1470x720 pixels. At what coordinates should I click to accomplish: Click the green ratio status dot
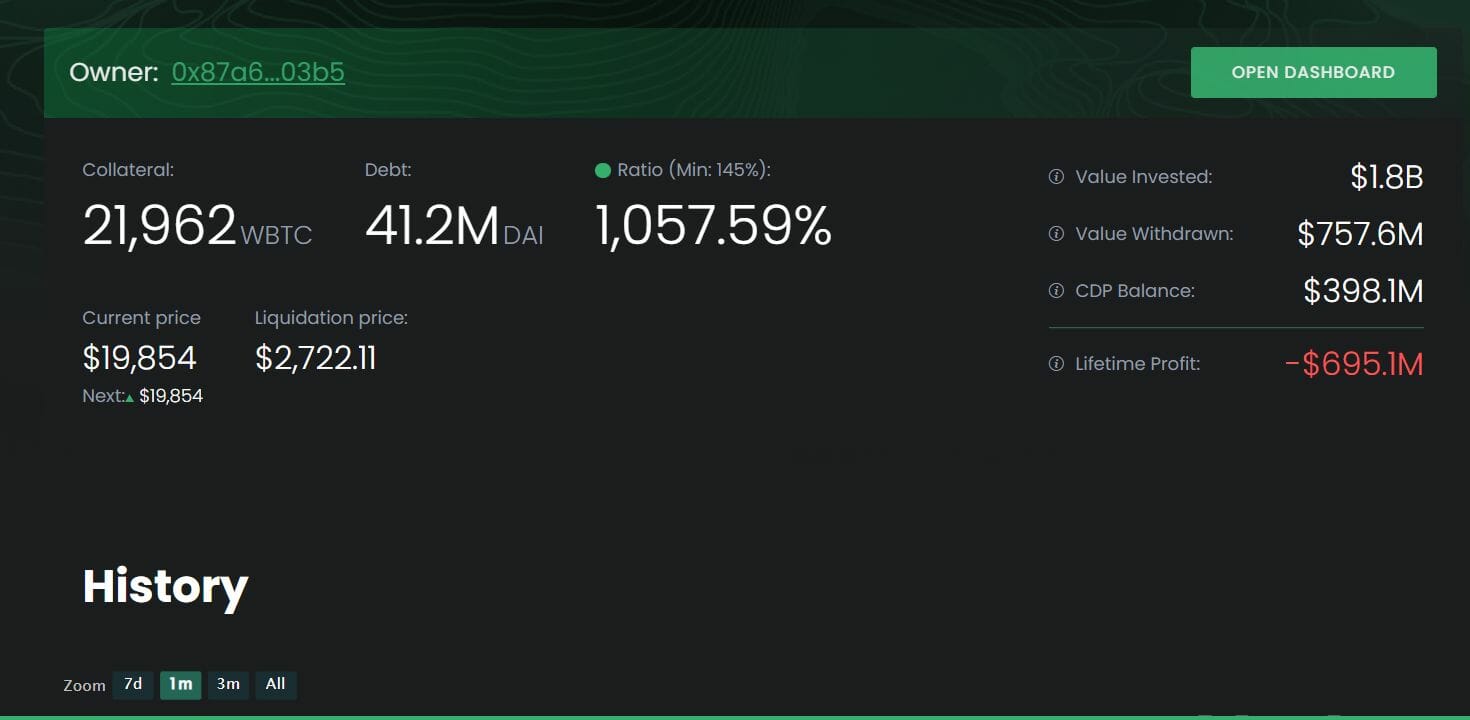click(x=603, y=171)
